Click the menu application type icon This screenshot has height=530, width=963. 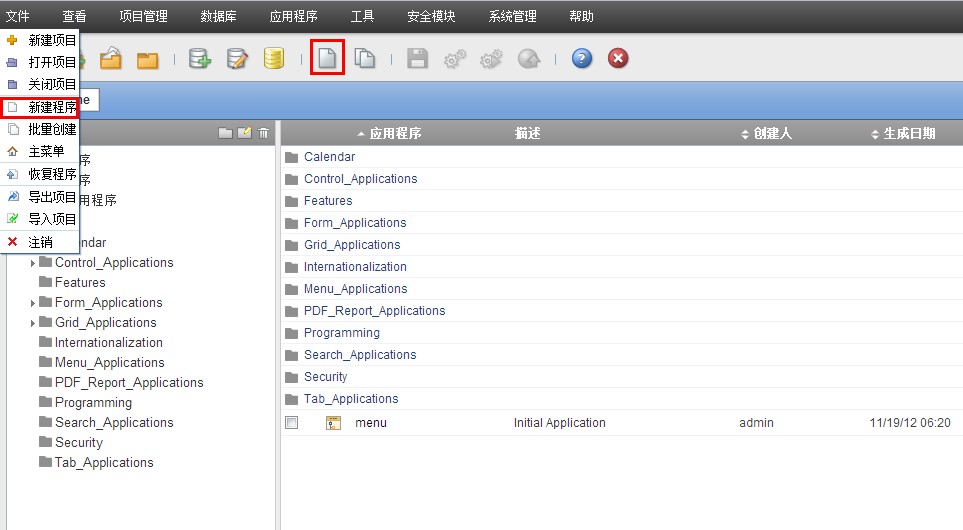tap(333, 423)
